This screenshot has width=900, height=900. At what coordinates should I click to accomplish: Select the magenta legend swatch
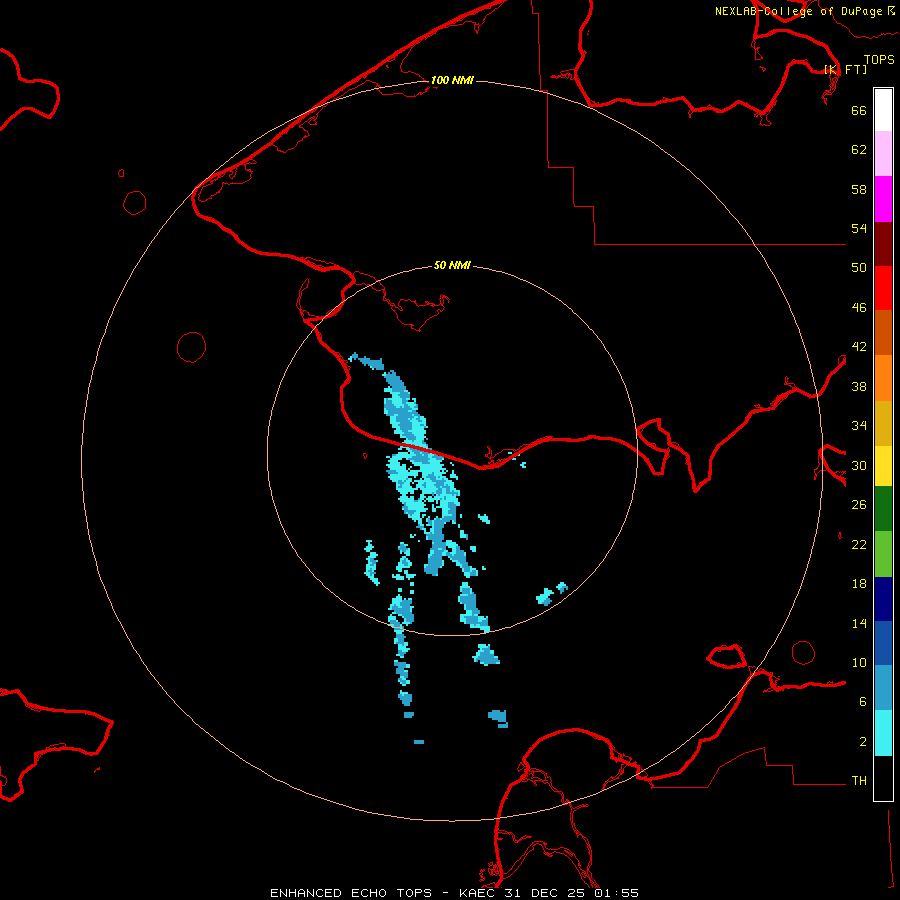[x=883, y=199]
